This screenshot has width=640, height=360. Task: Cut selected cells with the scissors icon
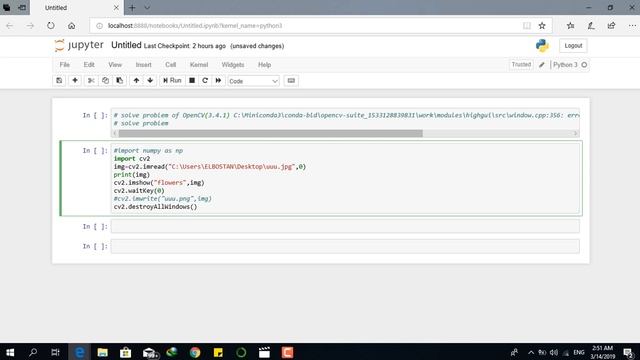point(91,81)
